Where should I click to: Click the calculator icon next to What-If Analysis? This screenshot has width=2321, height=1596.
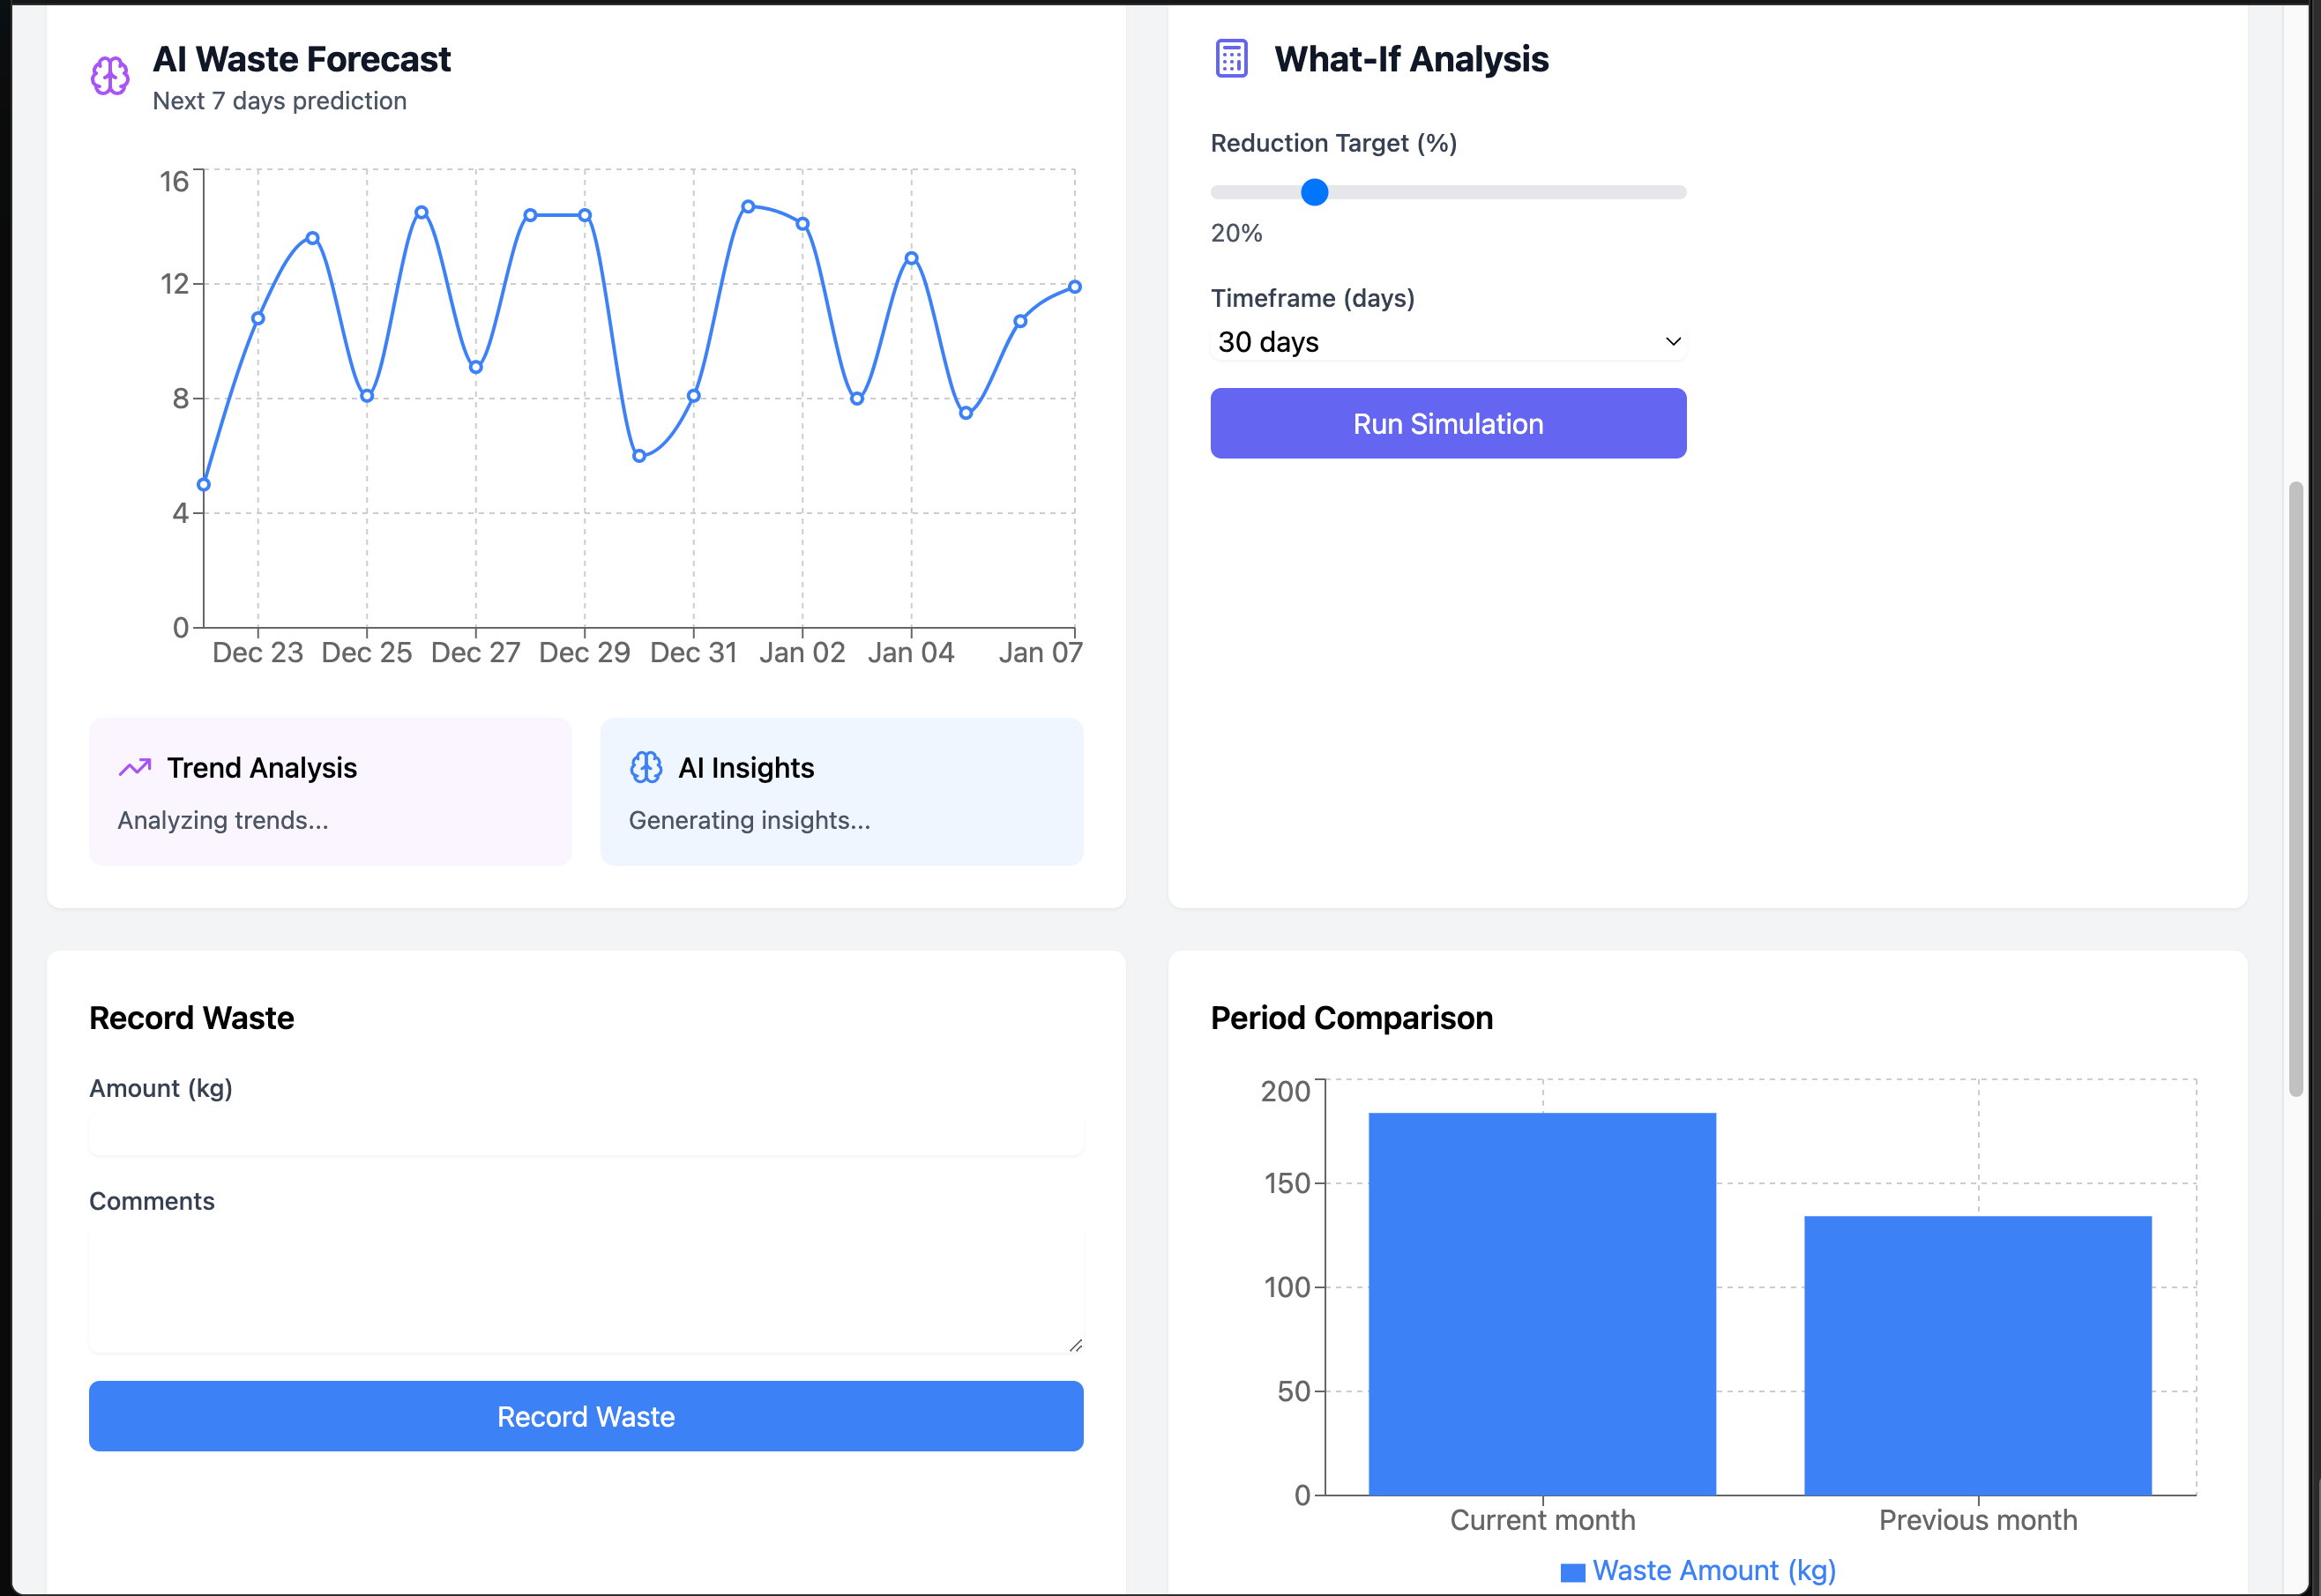click(1231, 58)
